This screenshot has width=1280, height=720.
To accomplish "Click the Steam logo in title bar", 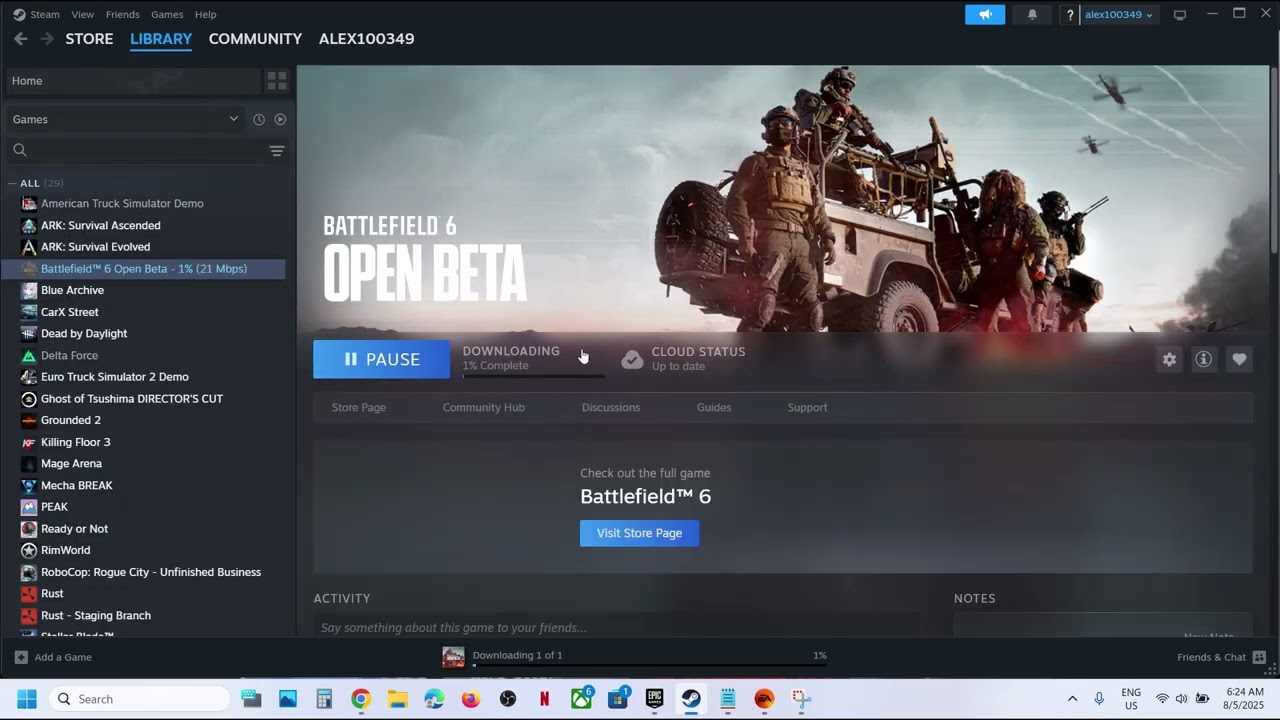I will pos(19,14).
